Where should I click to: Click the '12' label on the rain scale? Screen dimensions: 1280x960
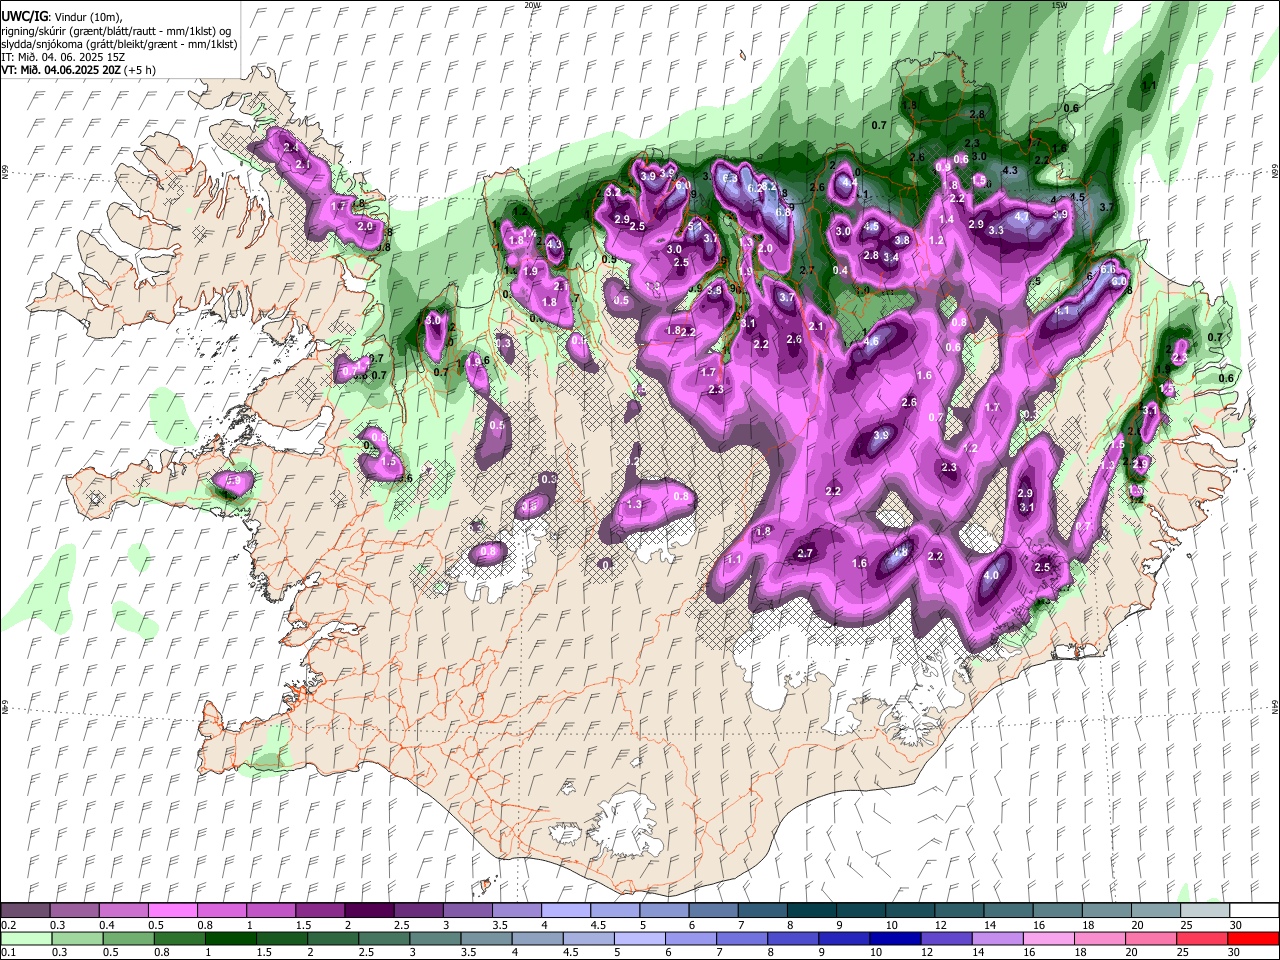926,952
